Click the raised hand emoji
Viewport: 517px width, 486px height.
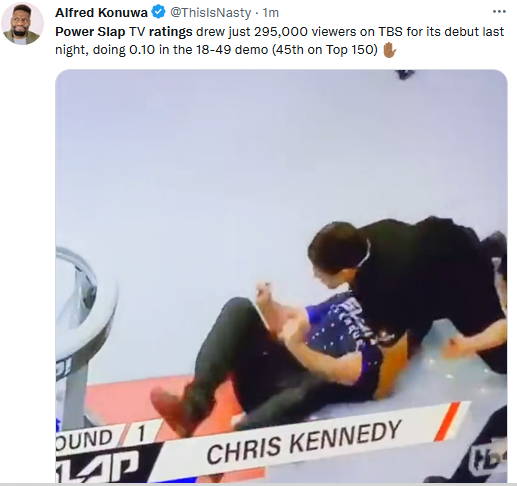(x=389, y=50)
